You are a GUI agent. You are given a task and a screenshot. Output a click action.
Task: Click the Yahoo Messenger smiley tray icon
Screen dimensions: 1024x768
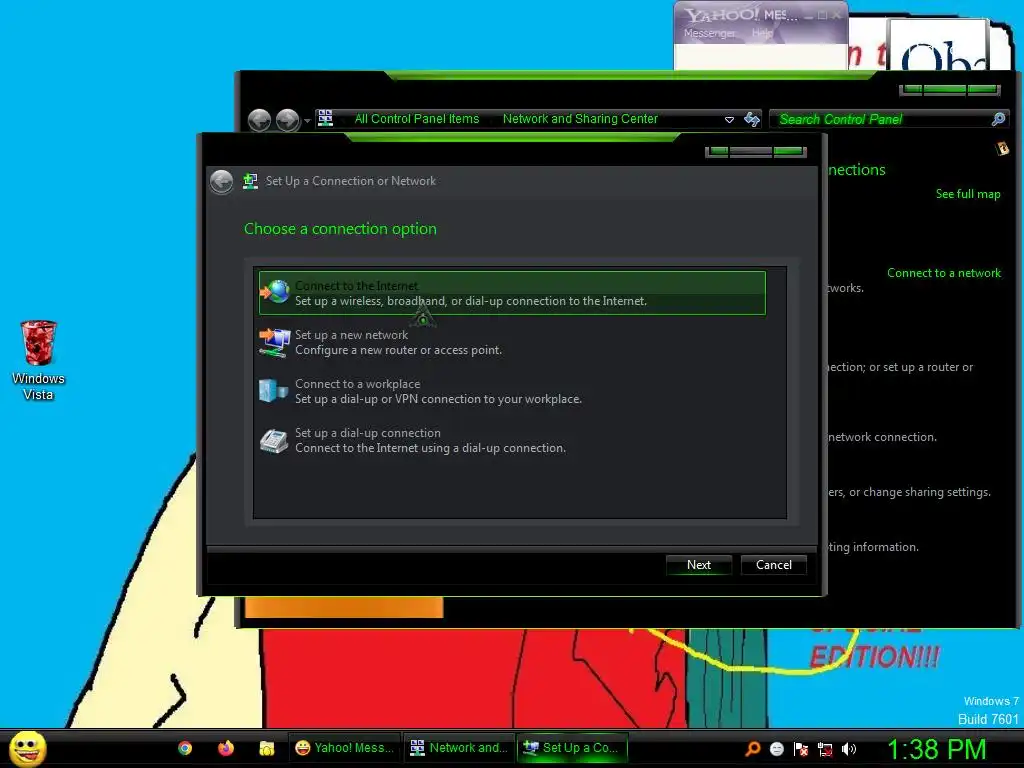(x=776, y=749)
